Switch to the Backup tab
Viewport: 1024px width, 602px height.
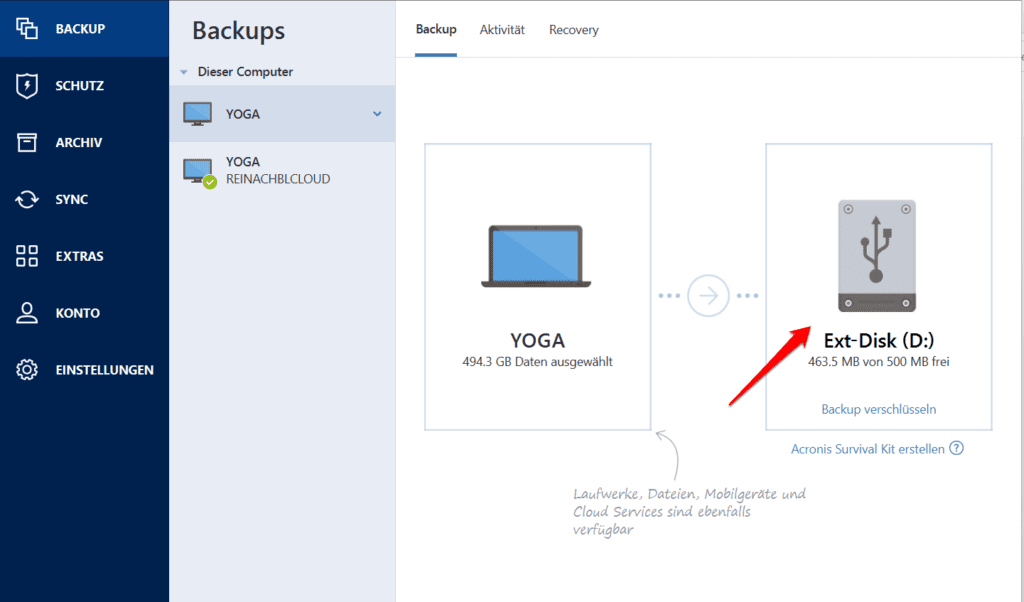(436, 29)
